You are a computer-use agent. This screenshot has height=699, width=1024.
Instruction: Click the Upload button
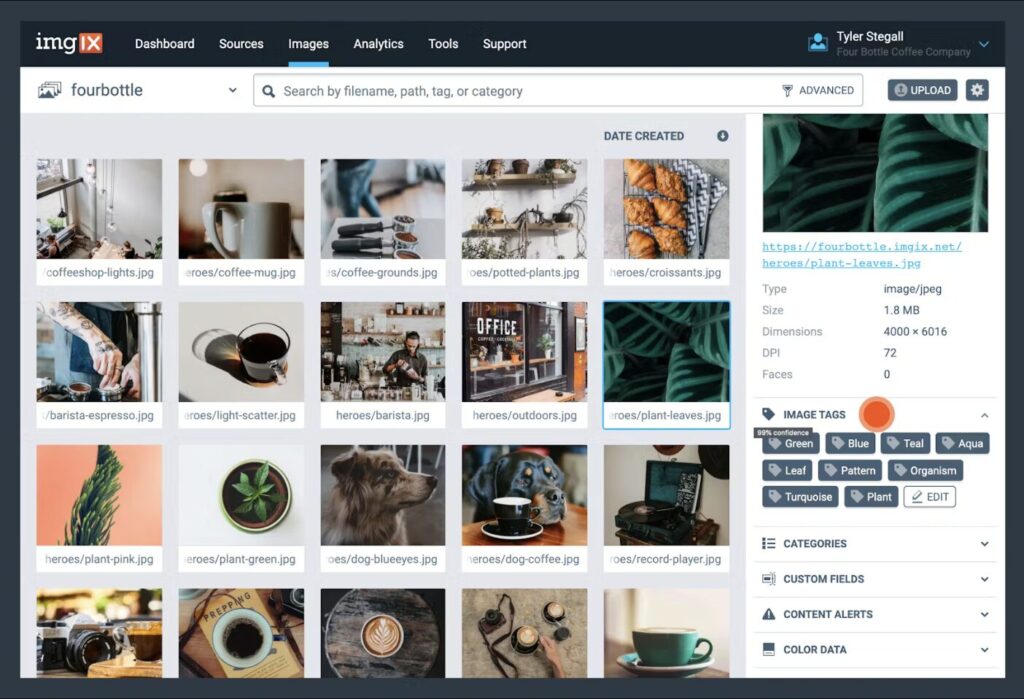click(x=922, y=90)
